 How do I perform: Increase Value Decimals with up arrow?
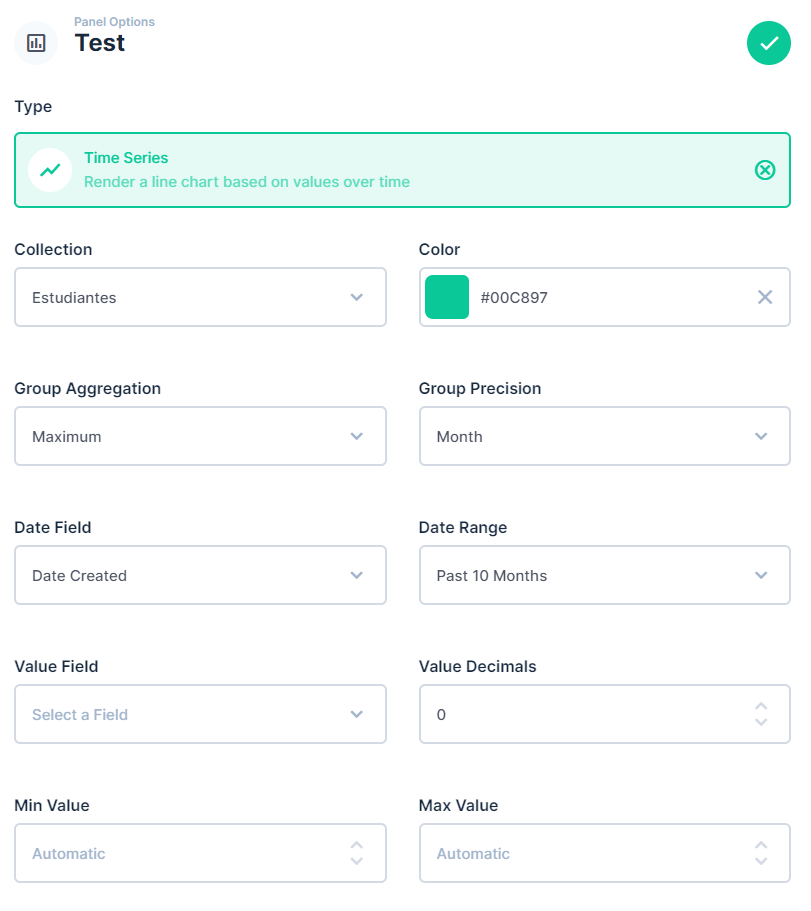[x=761, y=706]
